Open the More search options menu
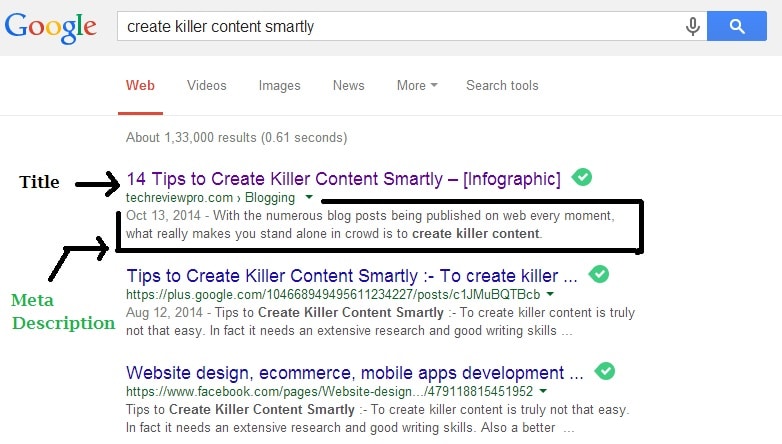782x444 pixels. pyautogui.click(x=417, y=85)
